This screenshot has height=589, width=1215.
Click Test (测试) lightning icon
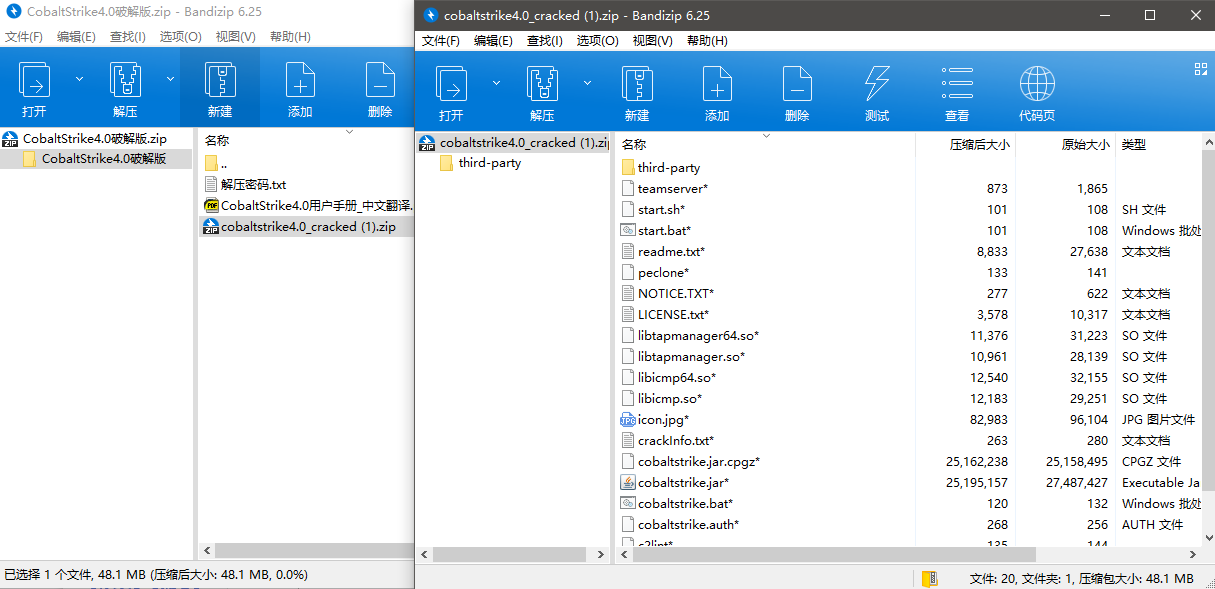(x=877, y=84)
